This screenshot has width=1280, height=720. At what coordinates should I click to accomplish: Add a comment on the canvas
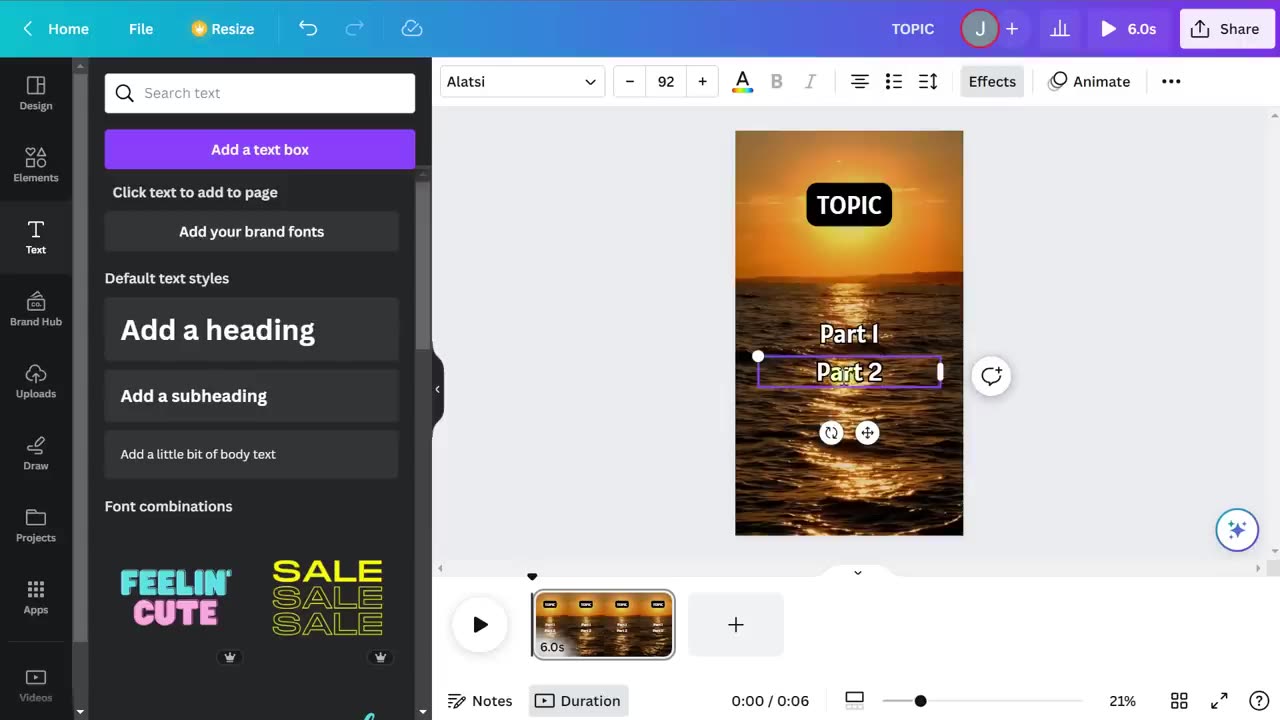[991, 376]
